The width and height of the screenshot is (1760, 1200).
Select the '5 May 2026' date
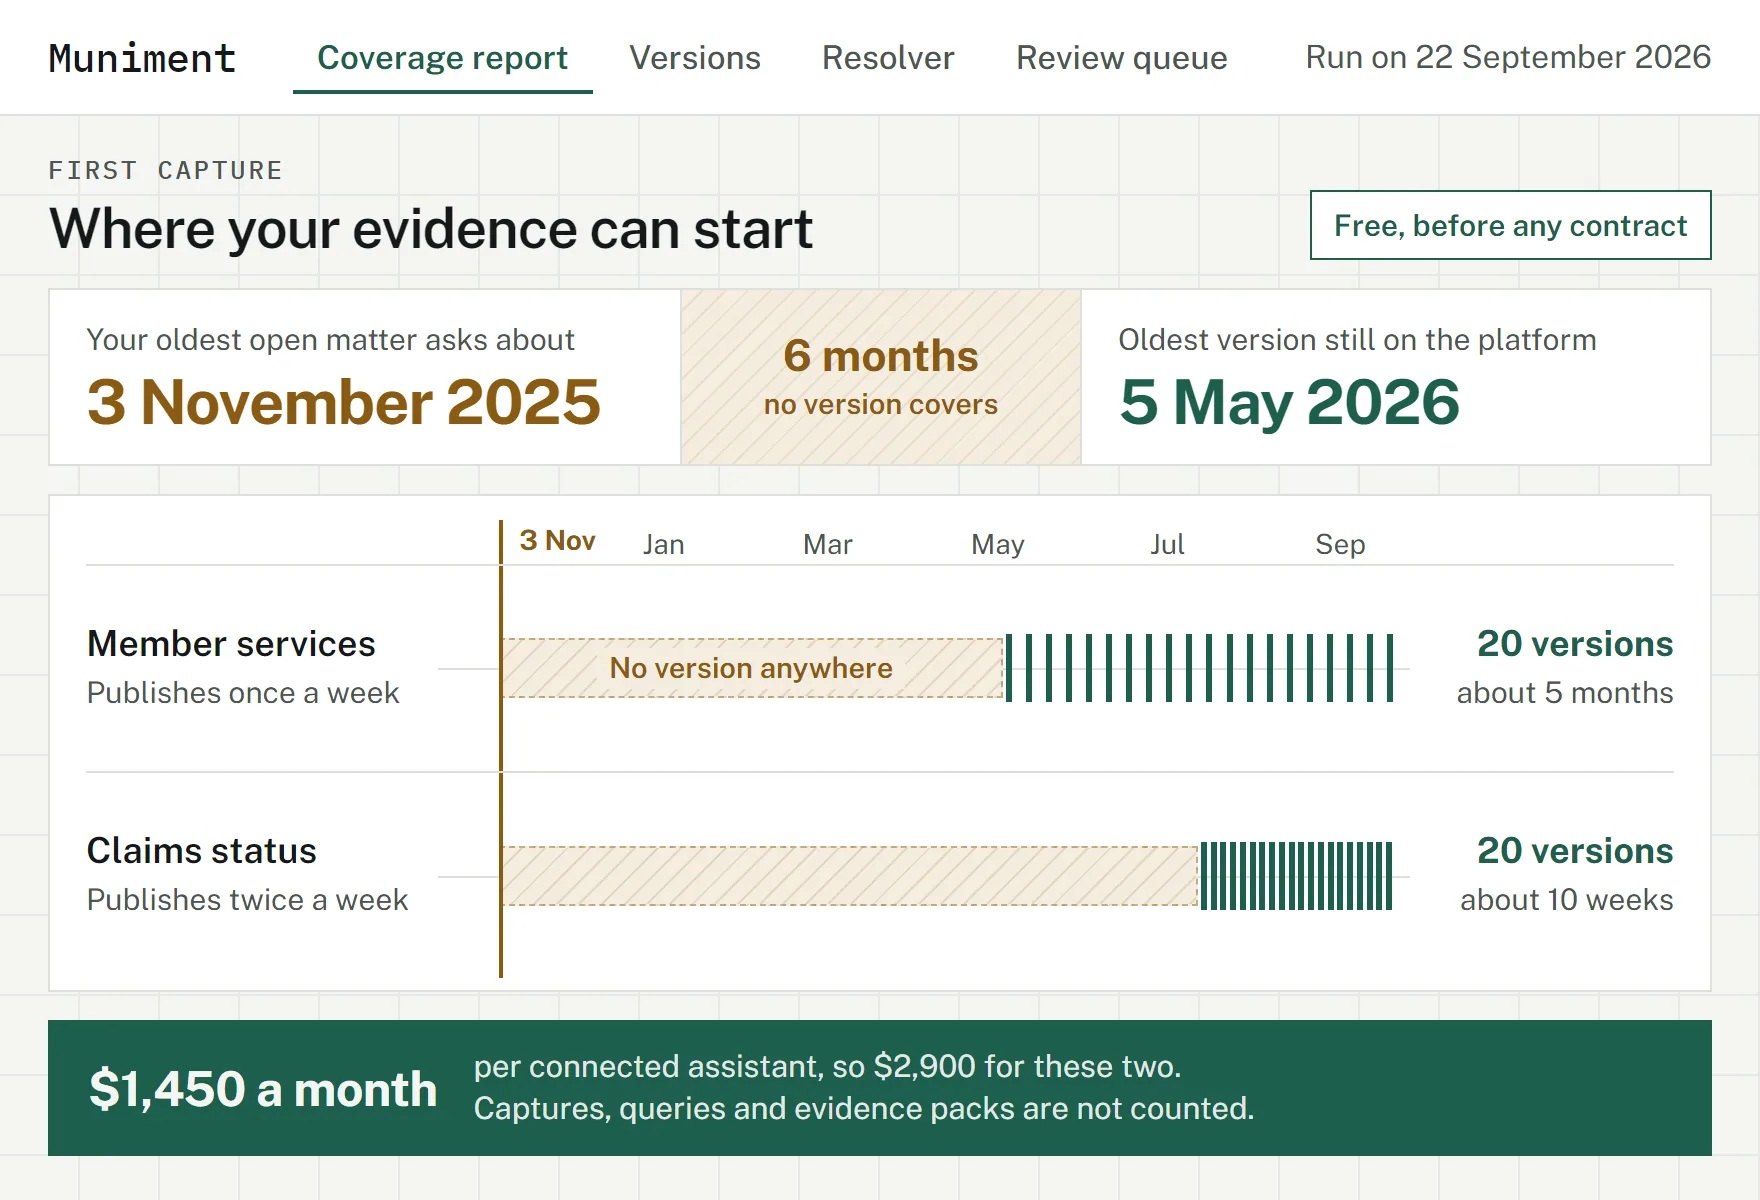[1289, 402]
